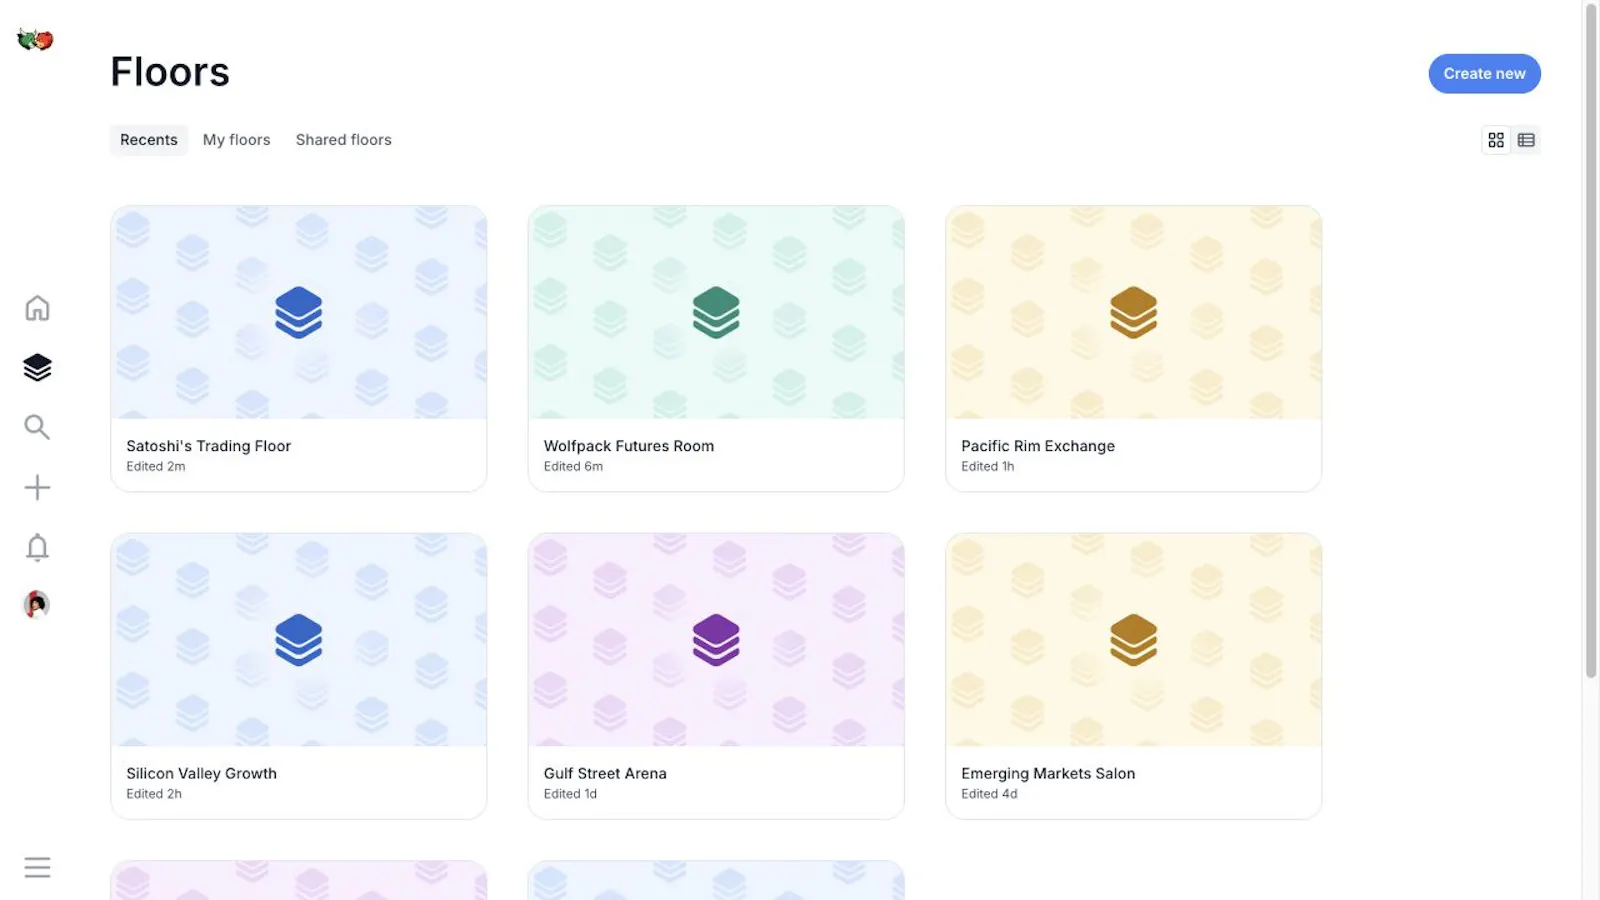Switch to list view layout
Screen dimensions: 1600x900
[x=1526, y=140]
